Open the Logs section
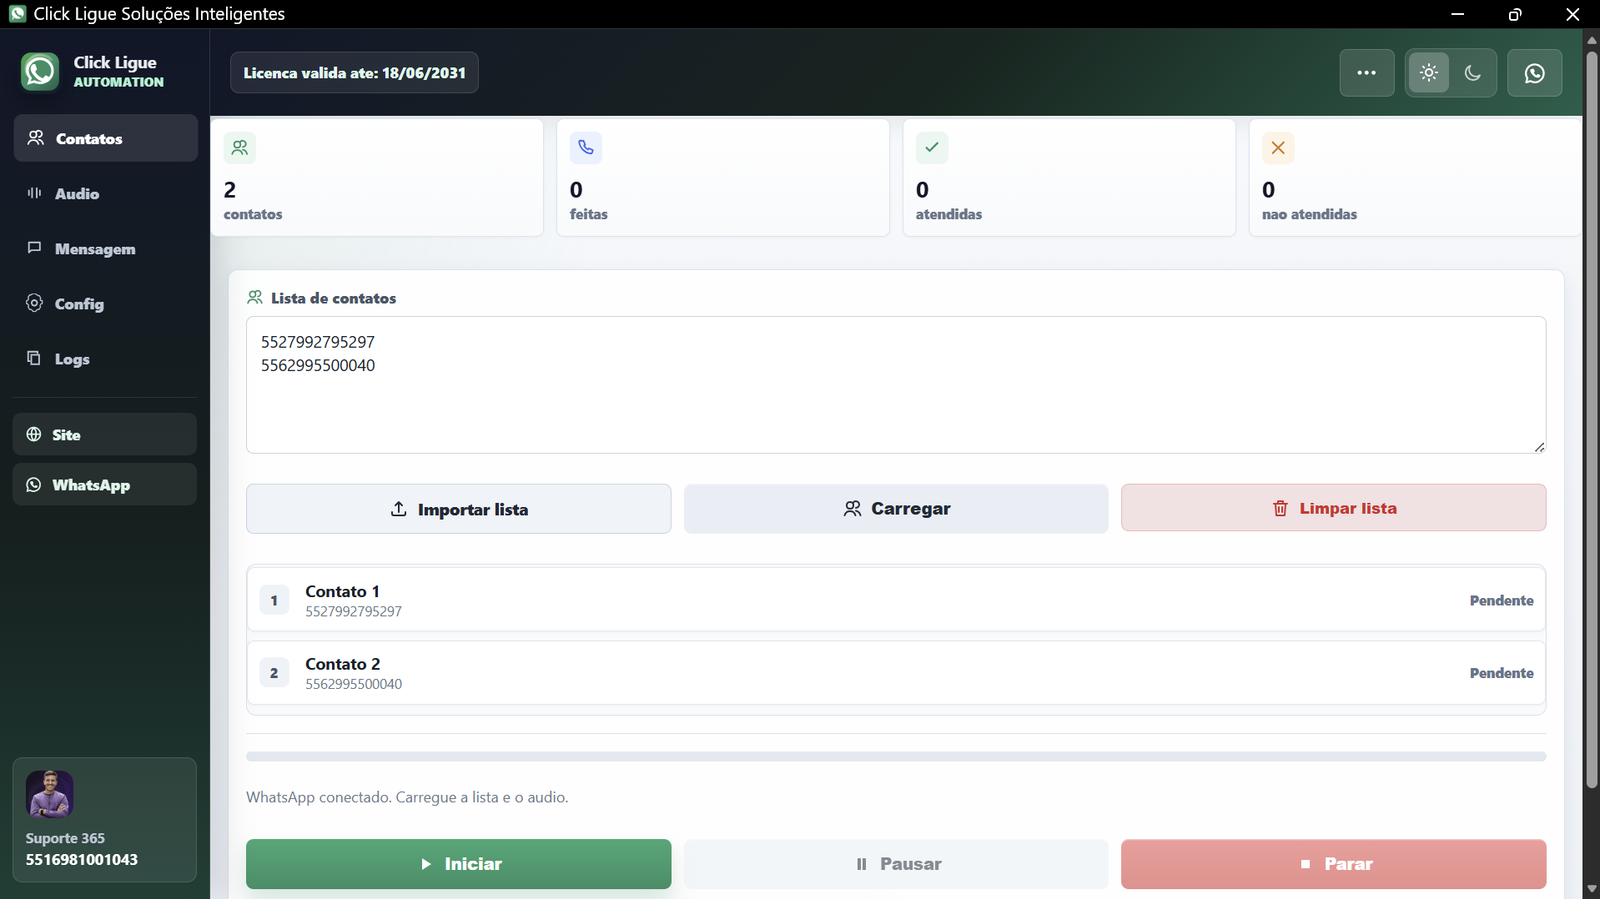Viewport: 1600px width, 899px height. pyautogui.click(x=106, y=358)
